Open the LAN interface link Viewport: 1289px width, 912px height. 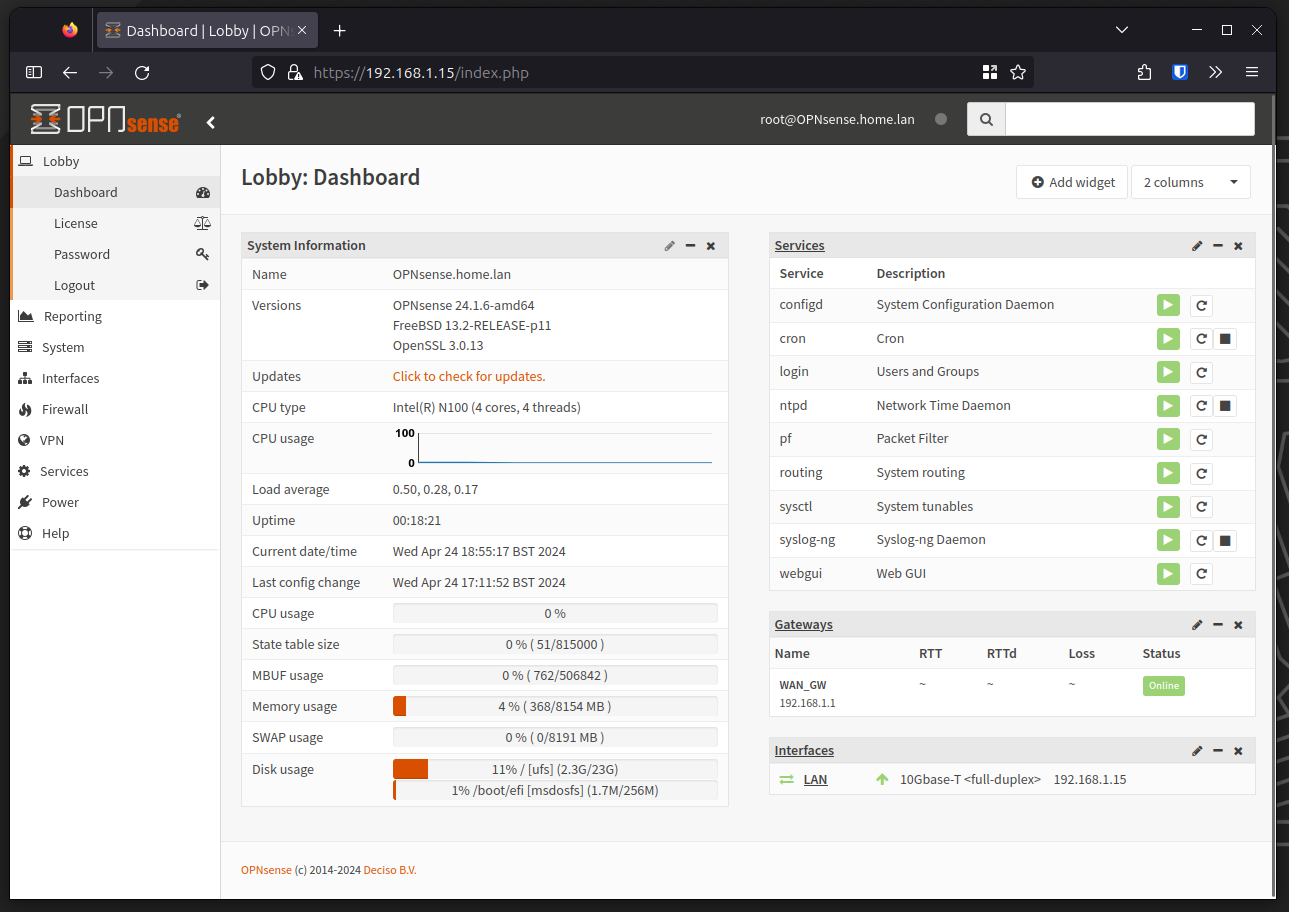tap(815, 779)
